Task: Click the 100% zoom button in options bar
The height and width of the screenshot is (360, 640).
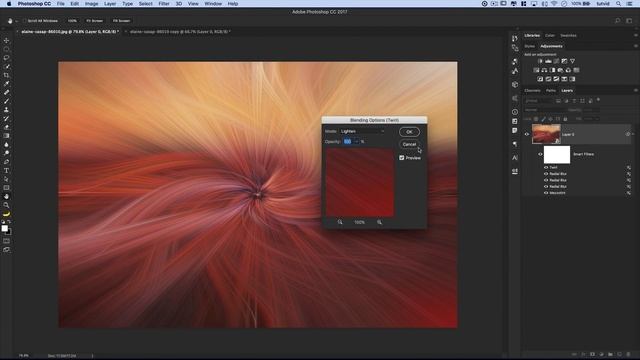Action: [72, 20]
